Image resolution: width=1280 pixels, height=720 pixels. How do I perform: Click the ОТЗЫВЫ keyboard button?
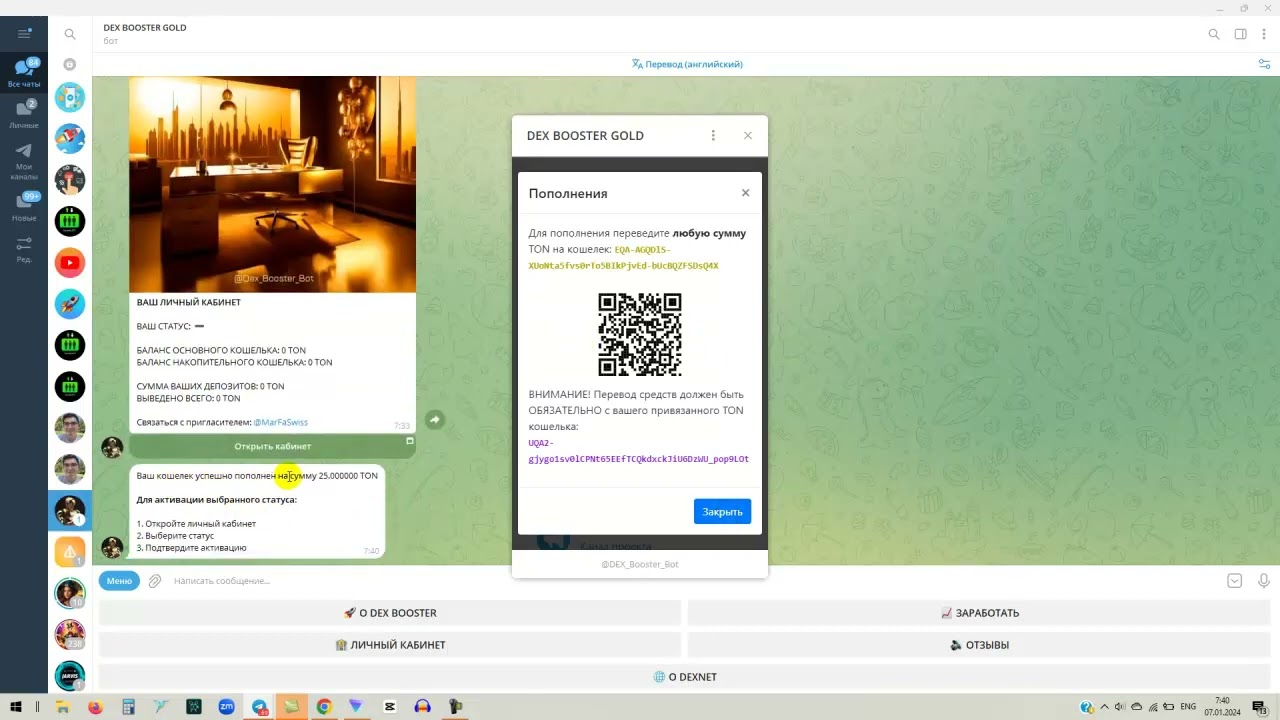coord(980,645)
